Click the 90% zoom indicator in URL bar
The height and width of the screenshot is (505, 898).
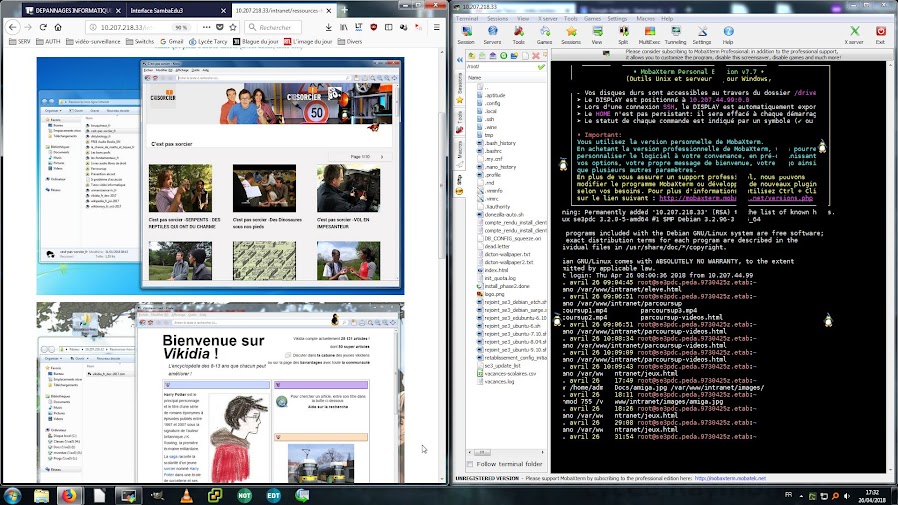click(182, 27)
